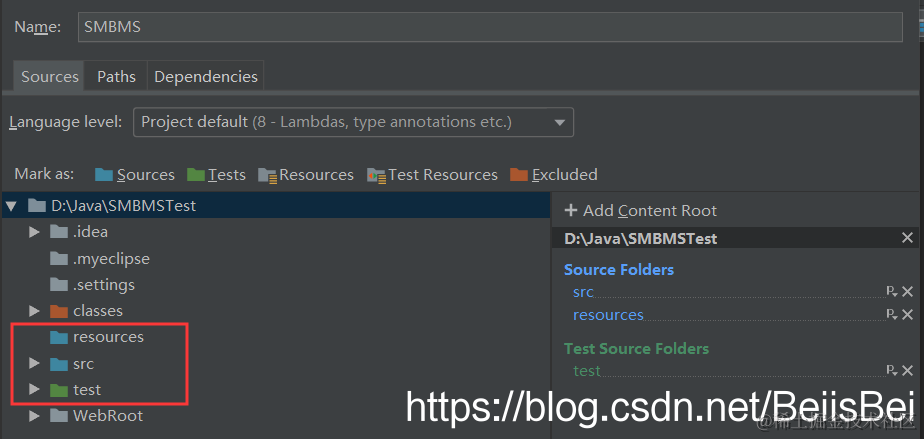Image resolution: width=924 pixels, height=439 pixels.
Task: Open the Language level dropdown
Action: (354, 122)
